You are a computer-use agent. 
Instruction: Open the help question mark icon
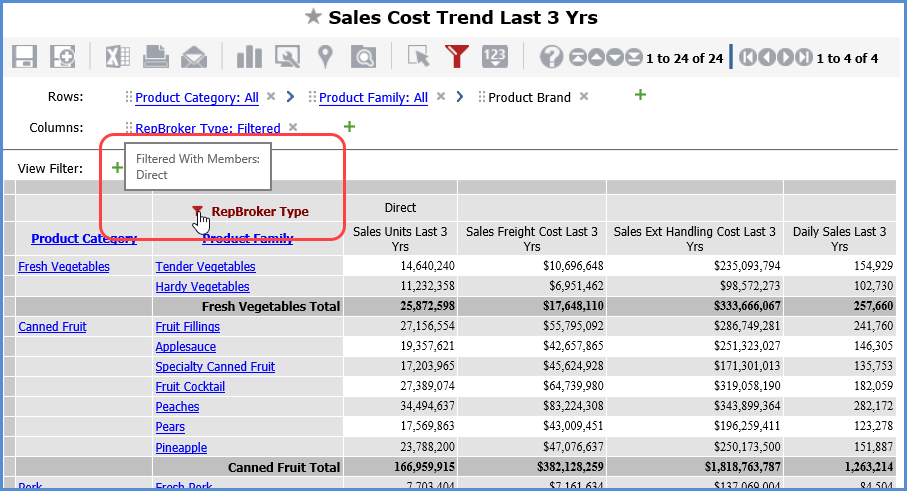[x=551, y=57]
